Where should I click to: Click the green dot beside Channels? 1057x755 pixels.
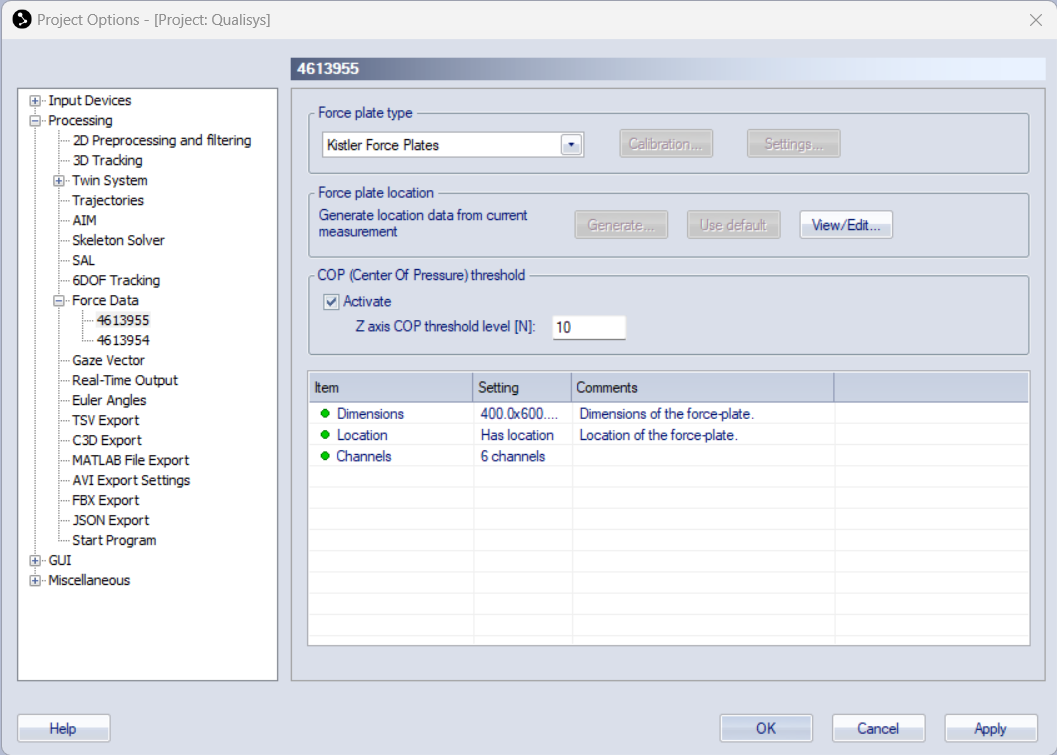point(325,457)
